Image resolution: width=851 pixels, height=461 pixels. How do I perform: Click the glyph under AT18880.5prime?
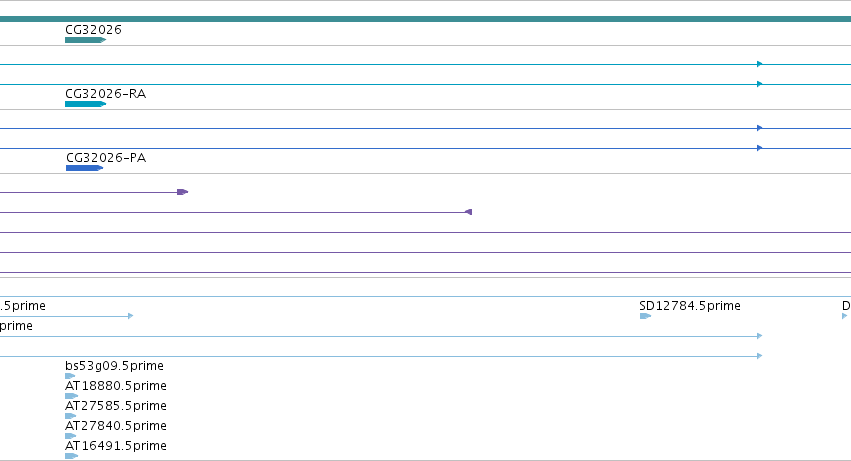[71, 396]
